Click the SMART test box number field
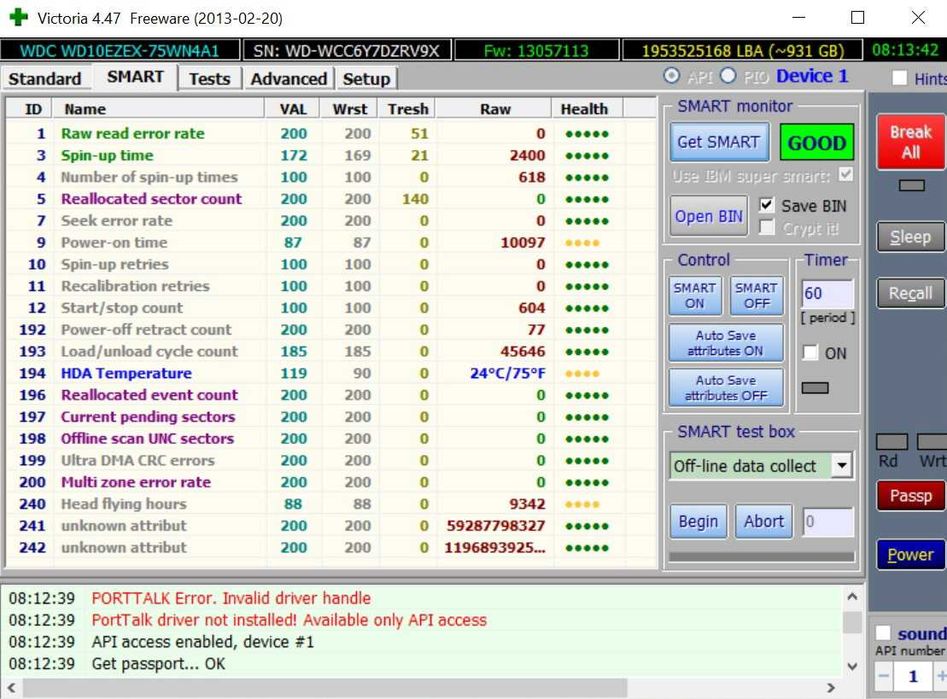The height and width of the screenshot is (699, 947). [827, 521]
